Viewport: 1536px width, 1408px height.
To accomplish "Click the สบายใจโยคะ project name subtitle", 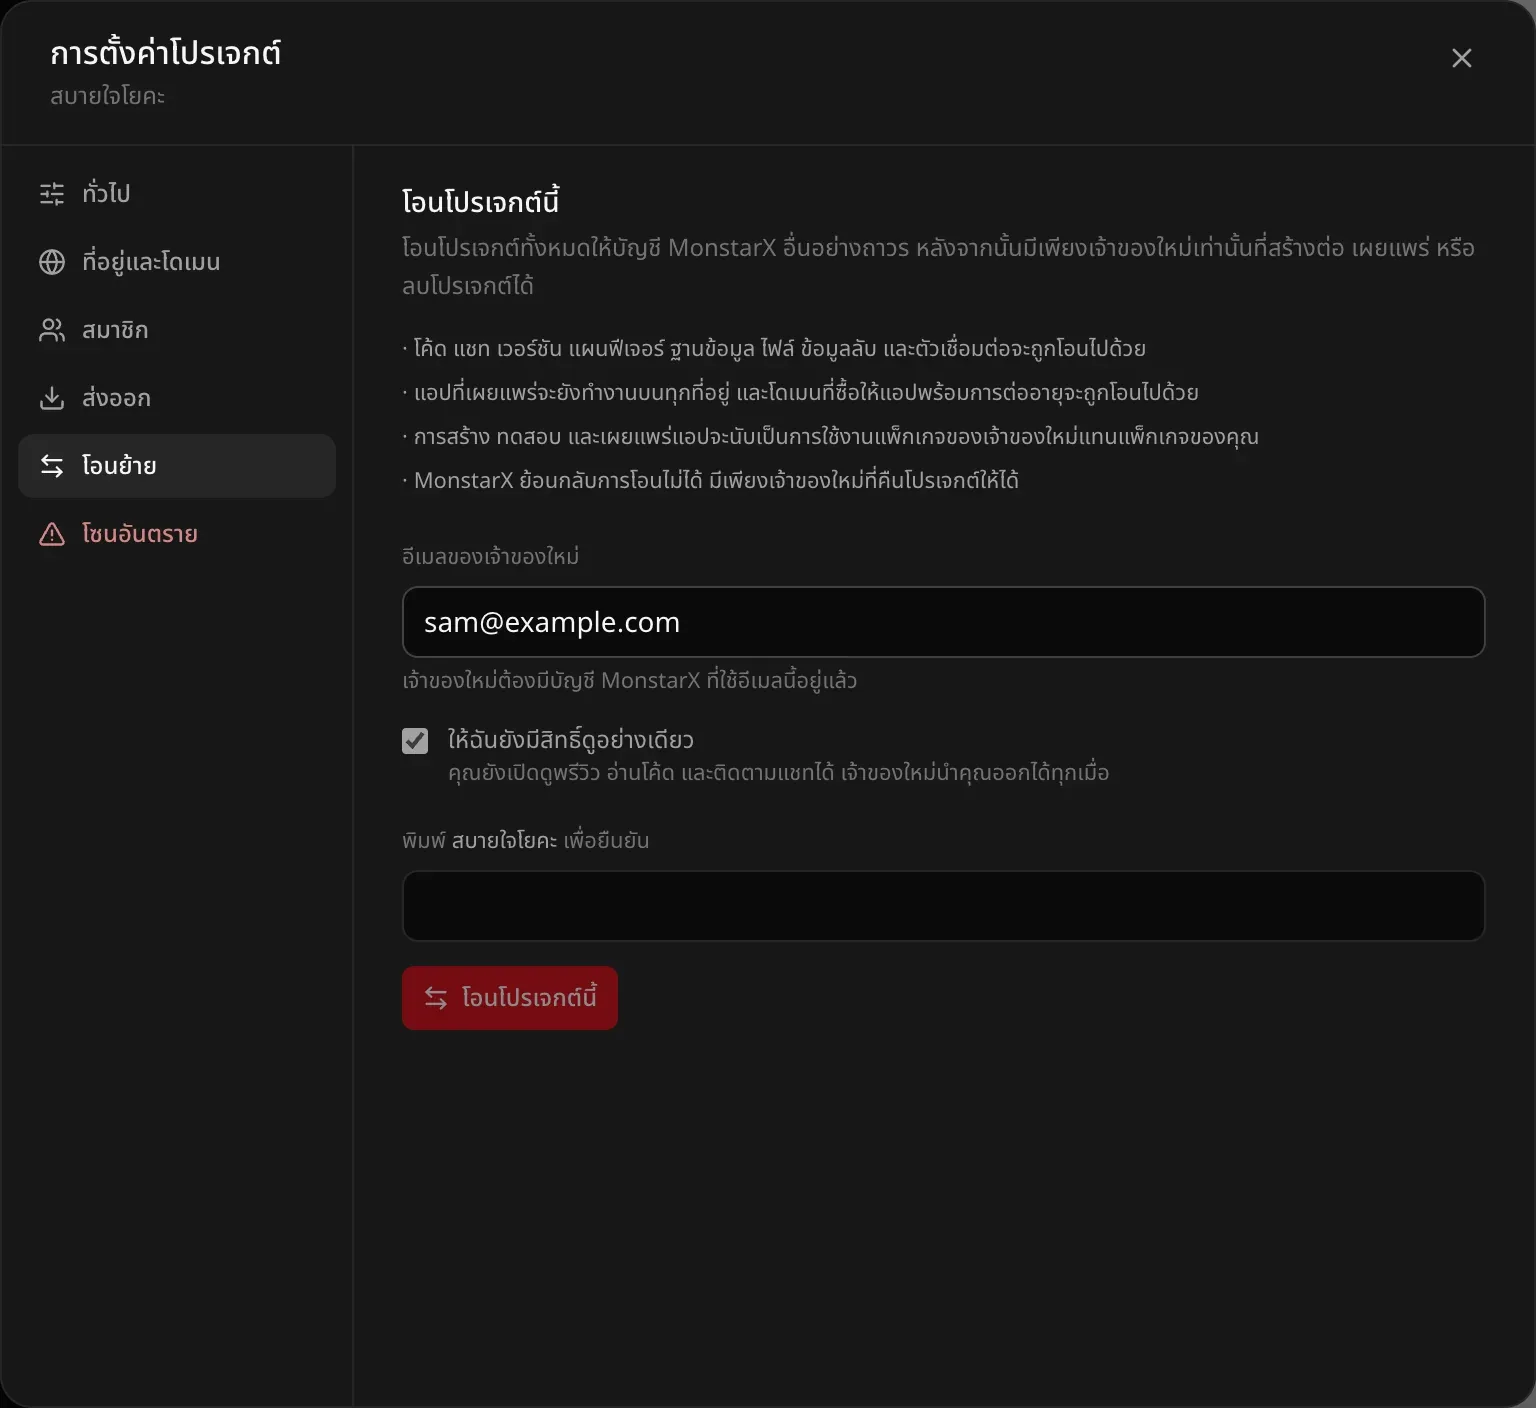I will tap(108, 96).
